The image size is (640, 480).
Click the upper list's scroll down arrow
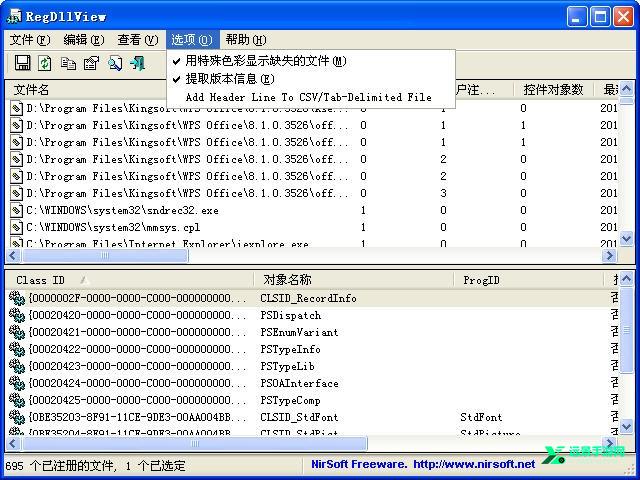(x=626, y=238)
